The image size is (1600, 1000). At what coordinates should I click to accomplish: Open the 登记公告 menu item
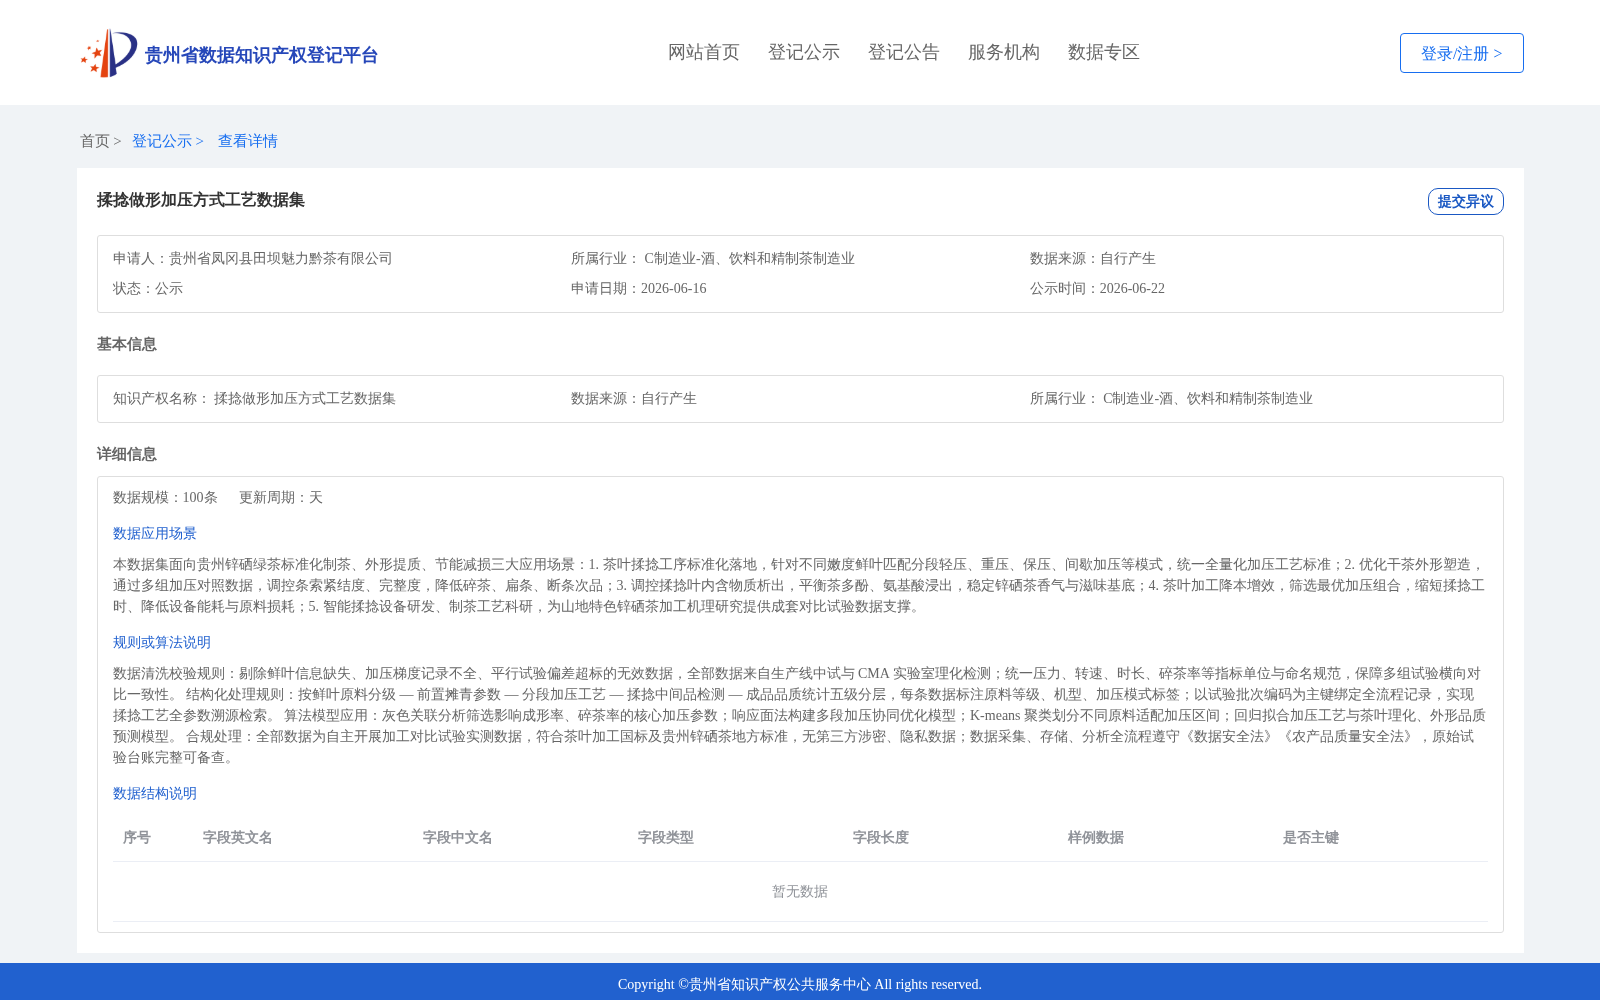[904, 52]
